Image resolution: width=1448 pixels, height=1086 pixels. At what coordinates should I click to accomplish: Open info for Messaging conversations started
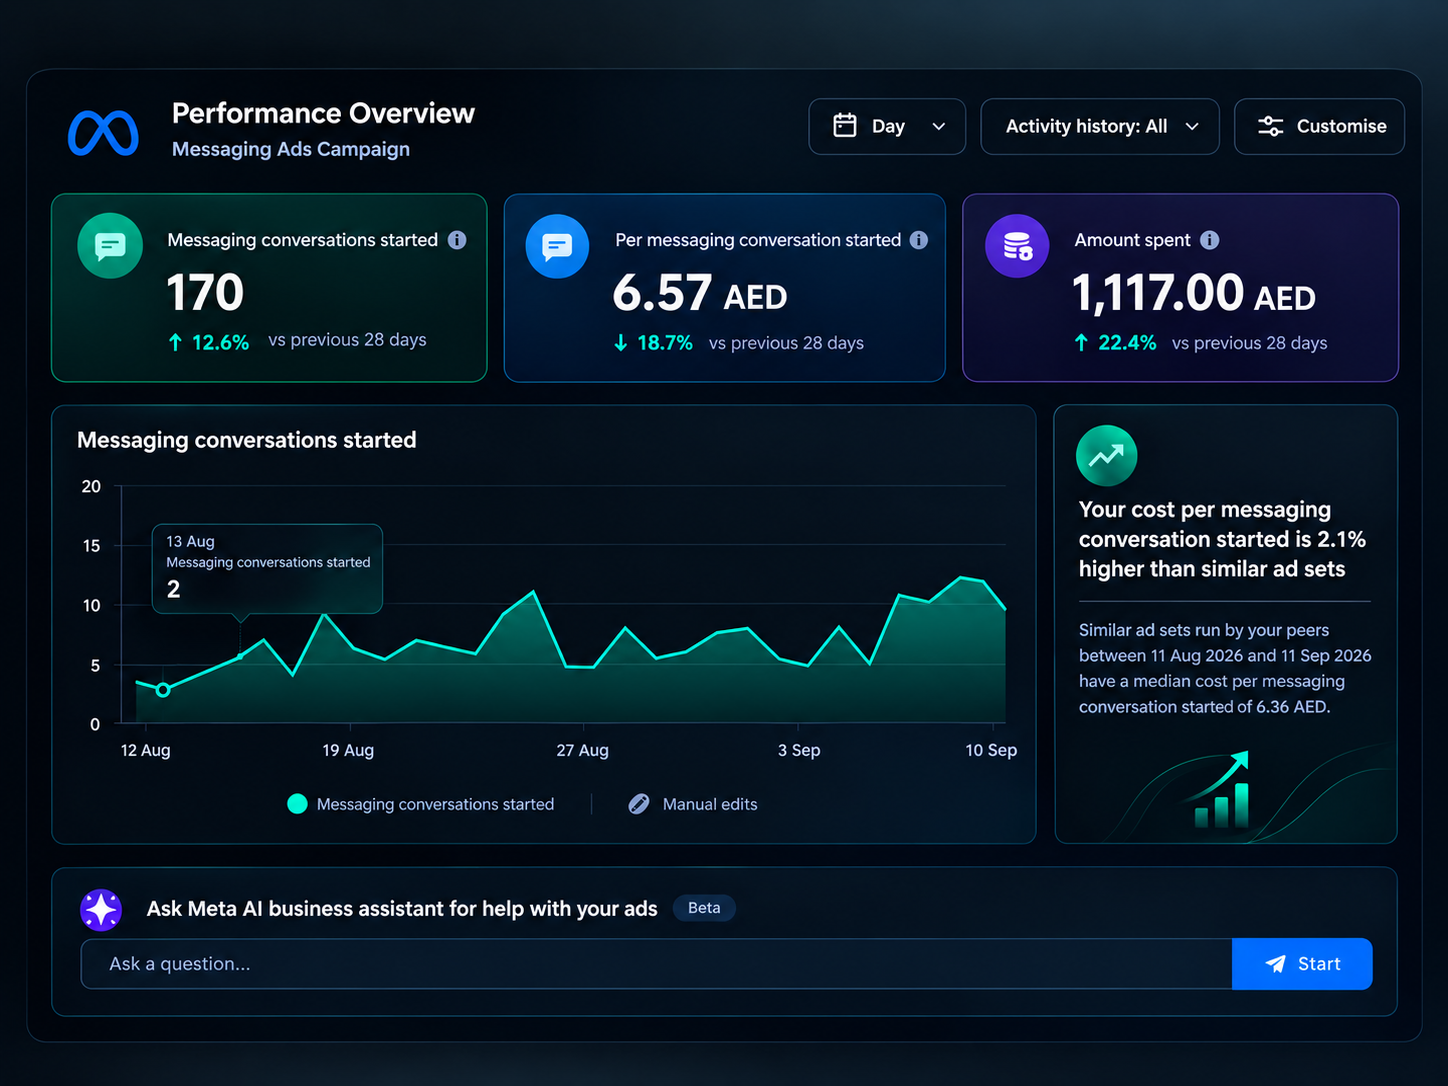pyautogui.click(x=457, y=240)
